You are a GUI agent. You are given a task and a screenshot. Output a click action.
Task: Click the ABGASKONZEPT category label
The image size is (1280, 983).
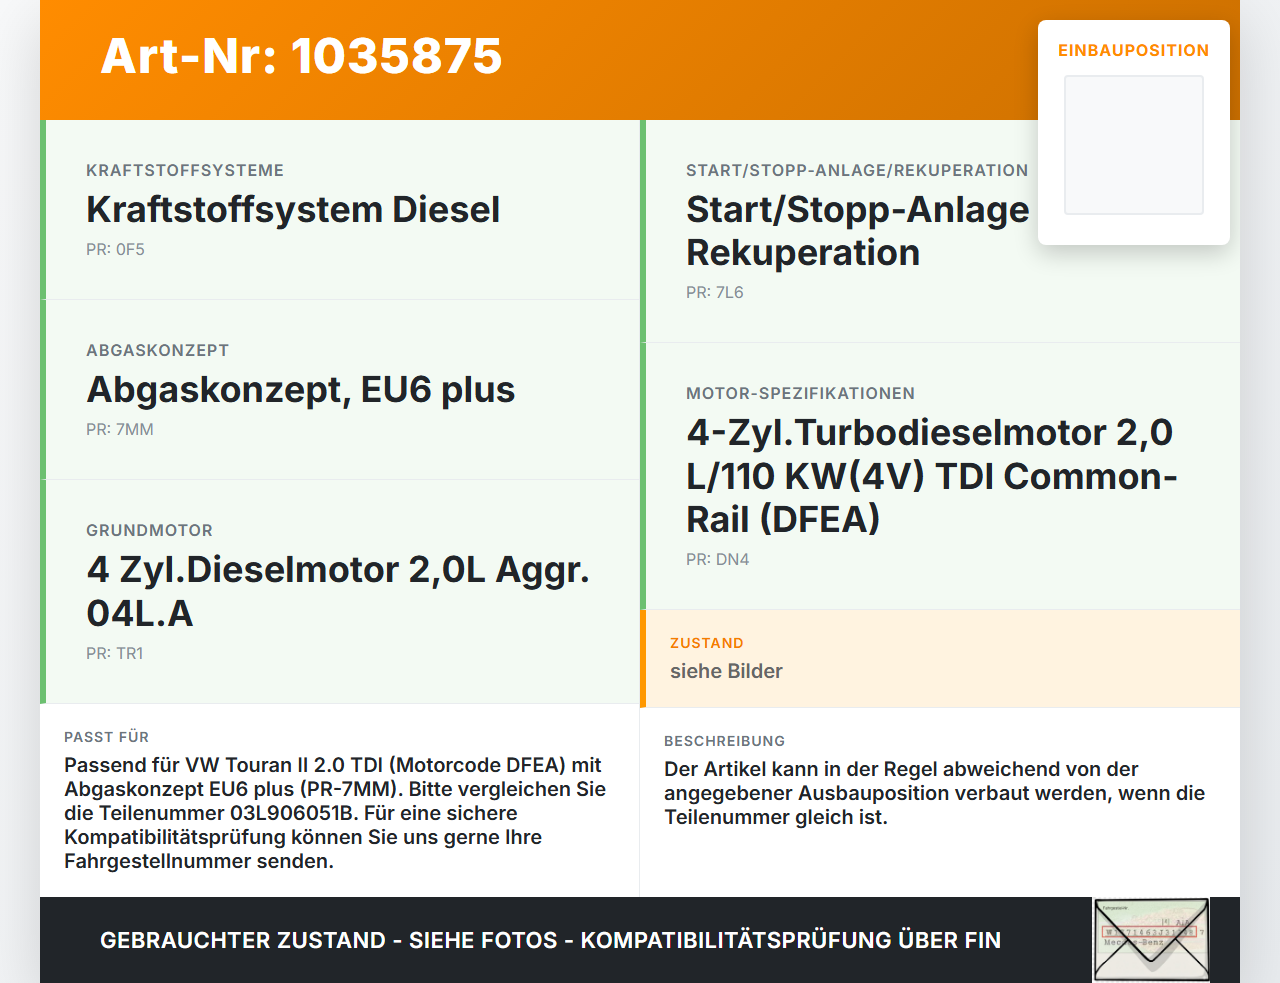point(157,350)
